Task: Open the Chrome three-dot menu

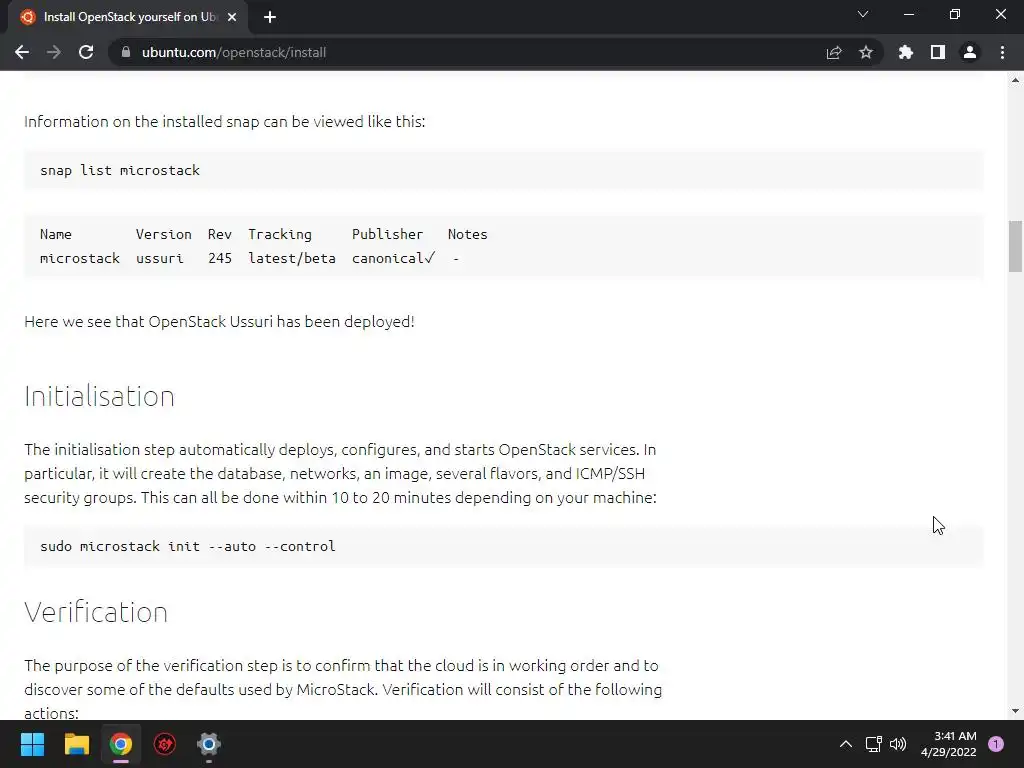Action: tap(1002, 52)
